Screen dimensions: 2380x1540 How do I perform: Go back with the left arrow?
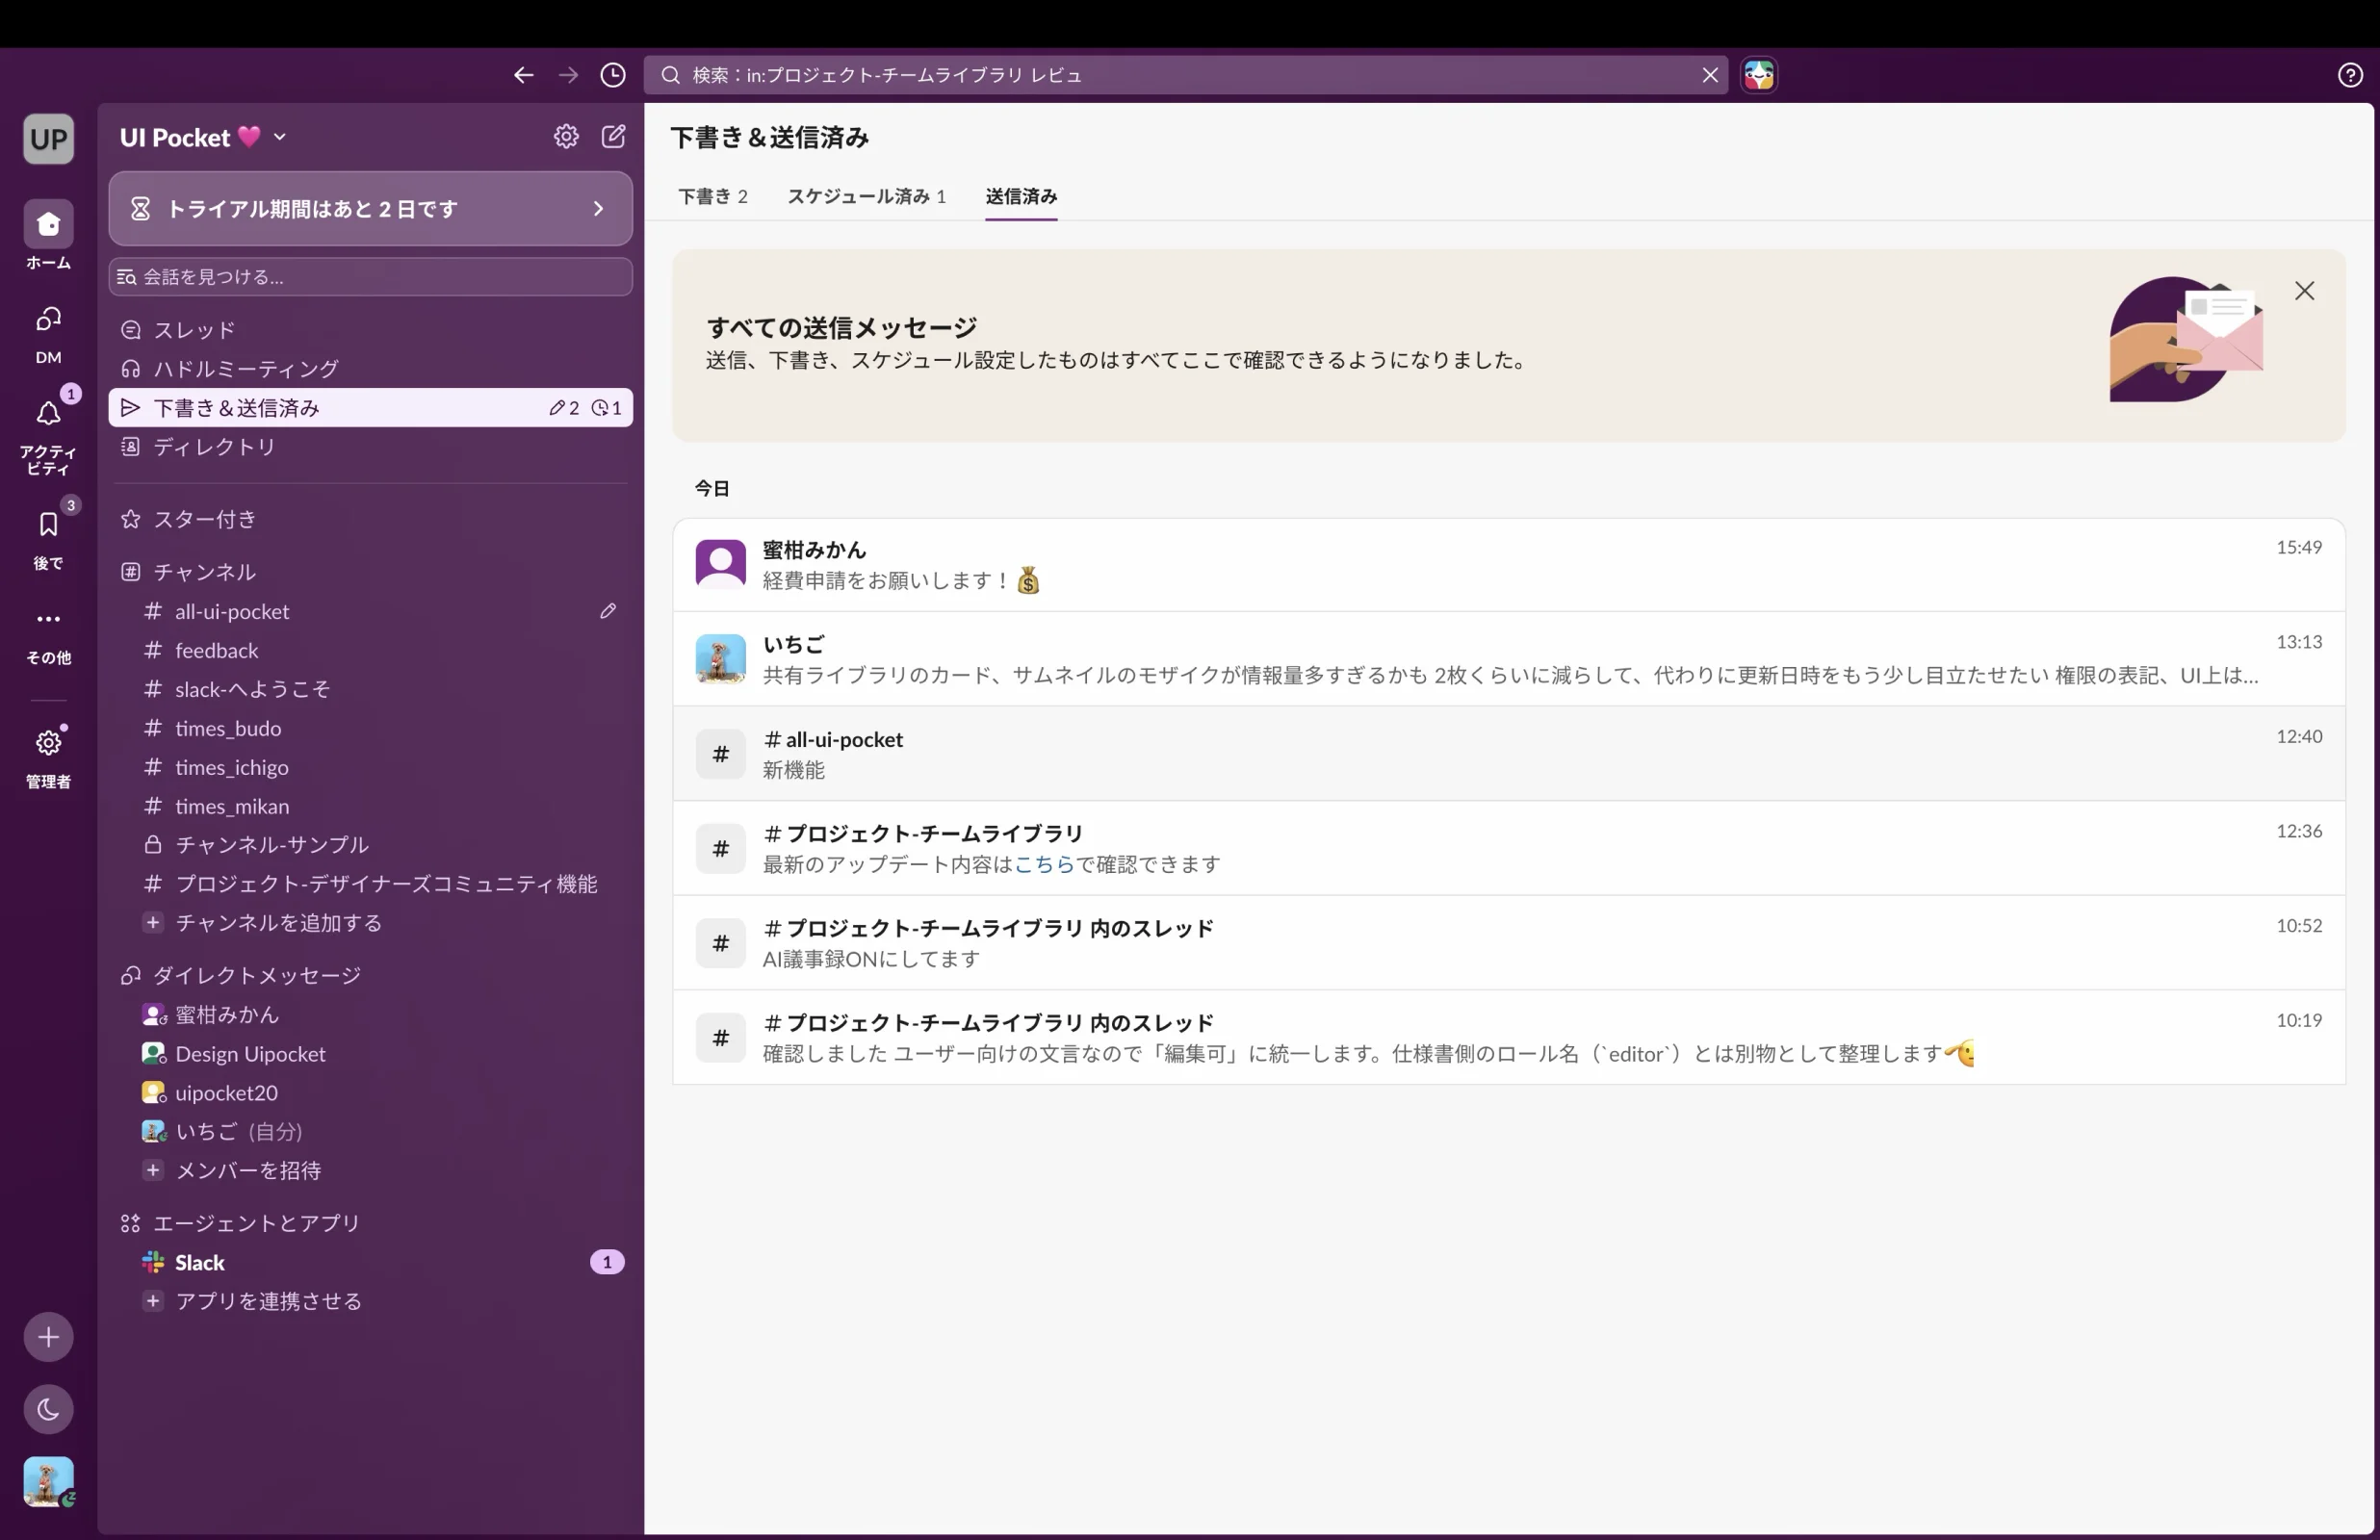tap(523, 75)
